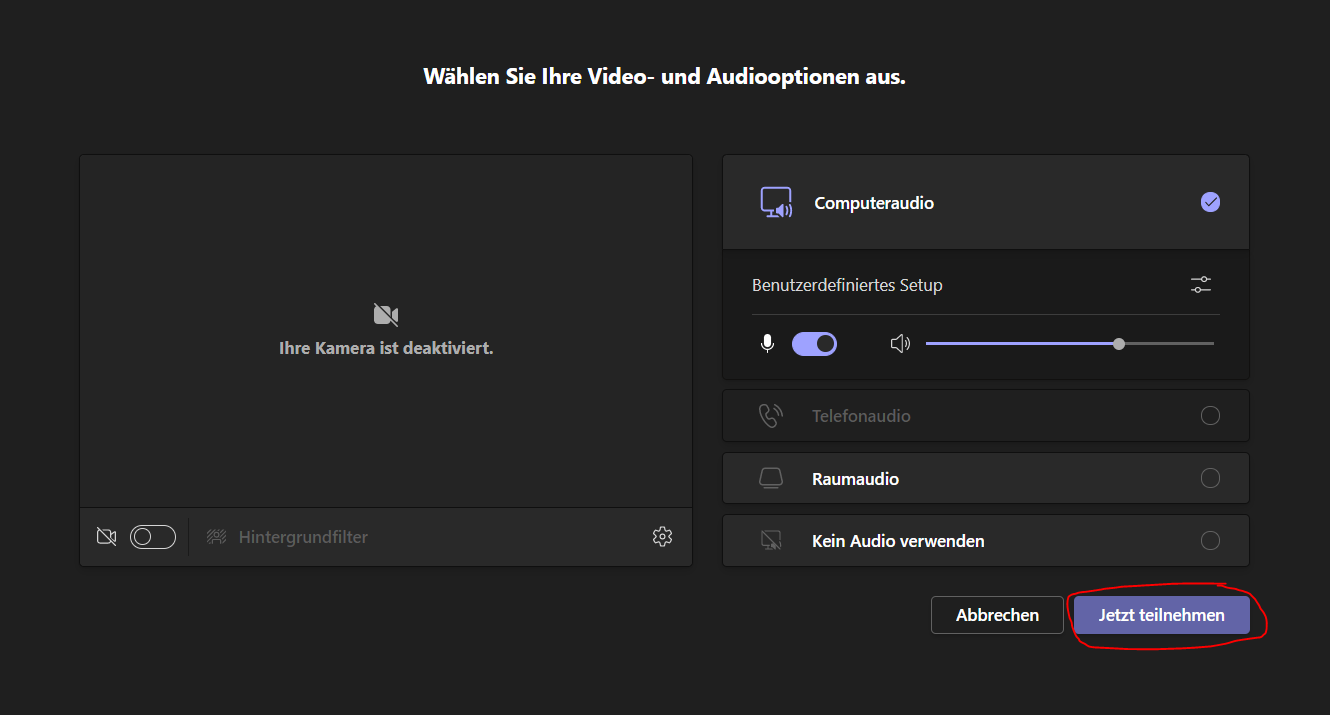Turn on the camera toggle switch

click(x=153, y=537)
